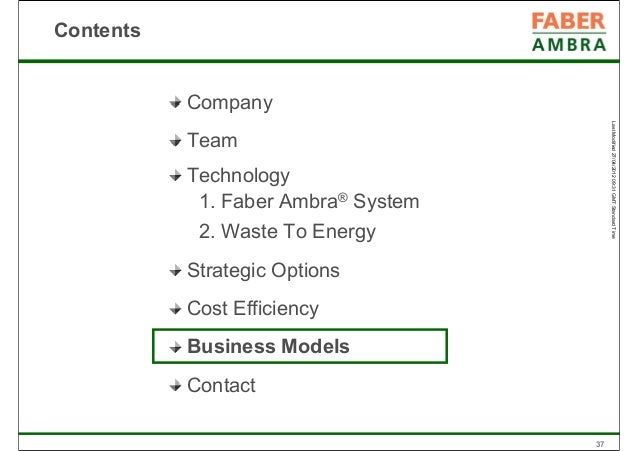Click the vertical Last Modified timestamp text
The image size is (638, 451).
[614, 180]
